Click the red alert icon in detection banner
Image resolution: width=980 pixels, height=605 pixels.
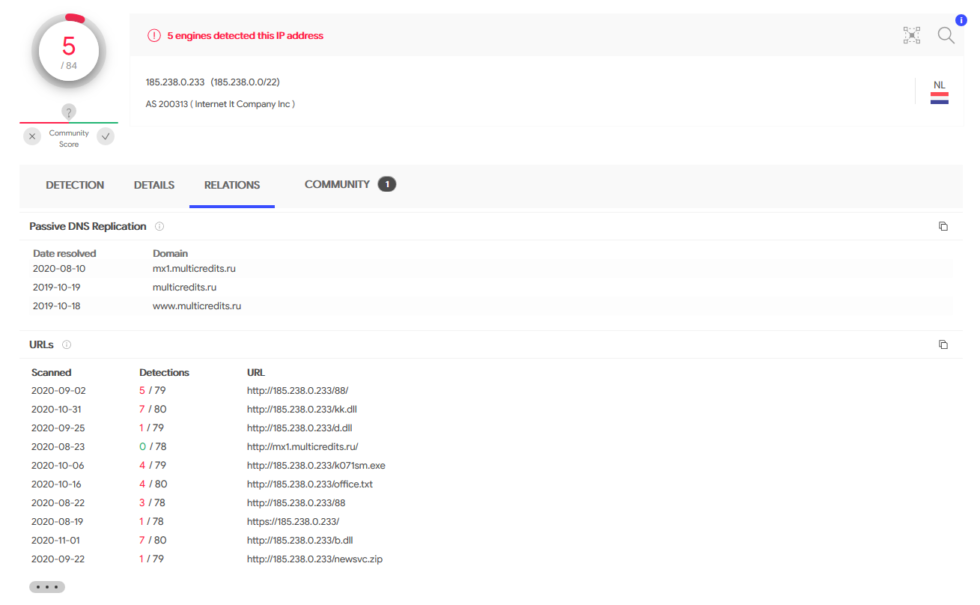[154, 36]
